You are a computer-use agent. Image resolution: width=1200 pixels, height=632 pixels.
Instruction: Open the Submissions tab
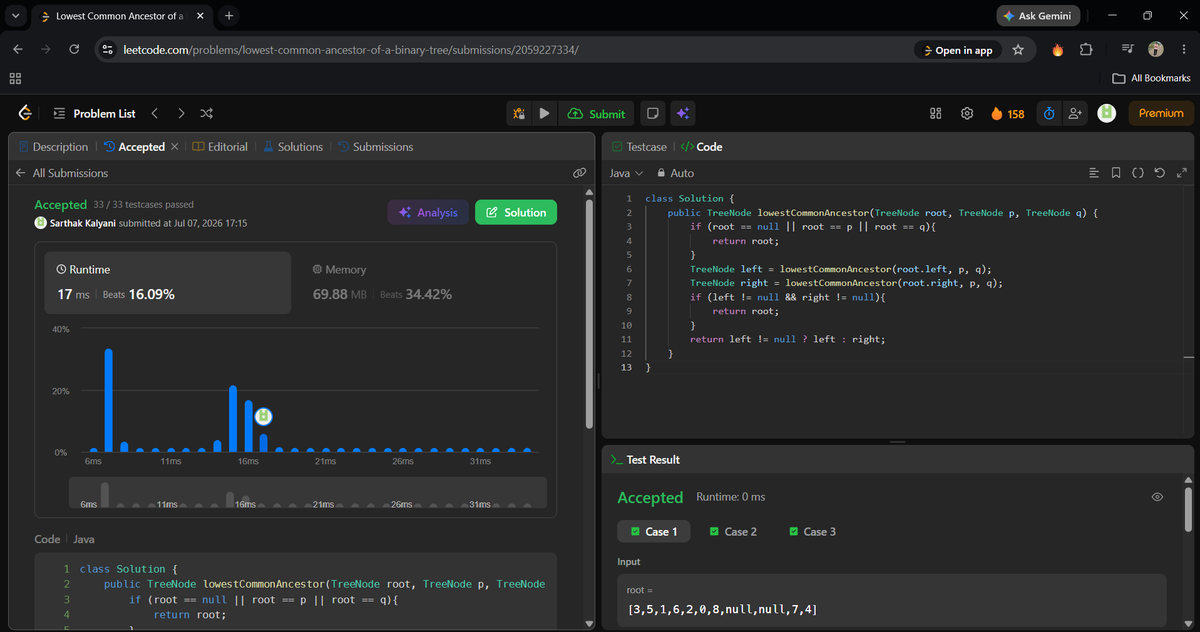coord(375,147)
